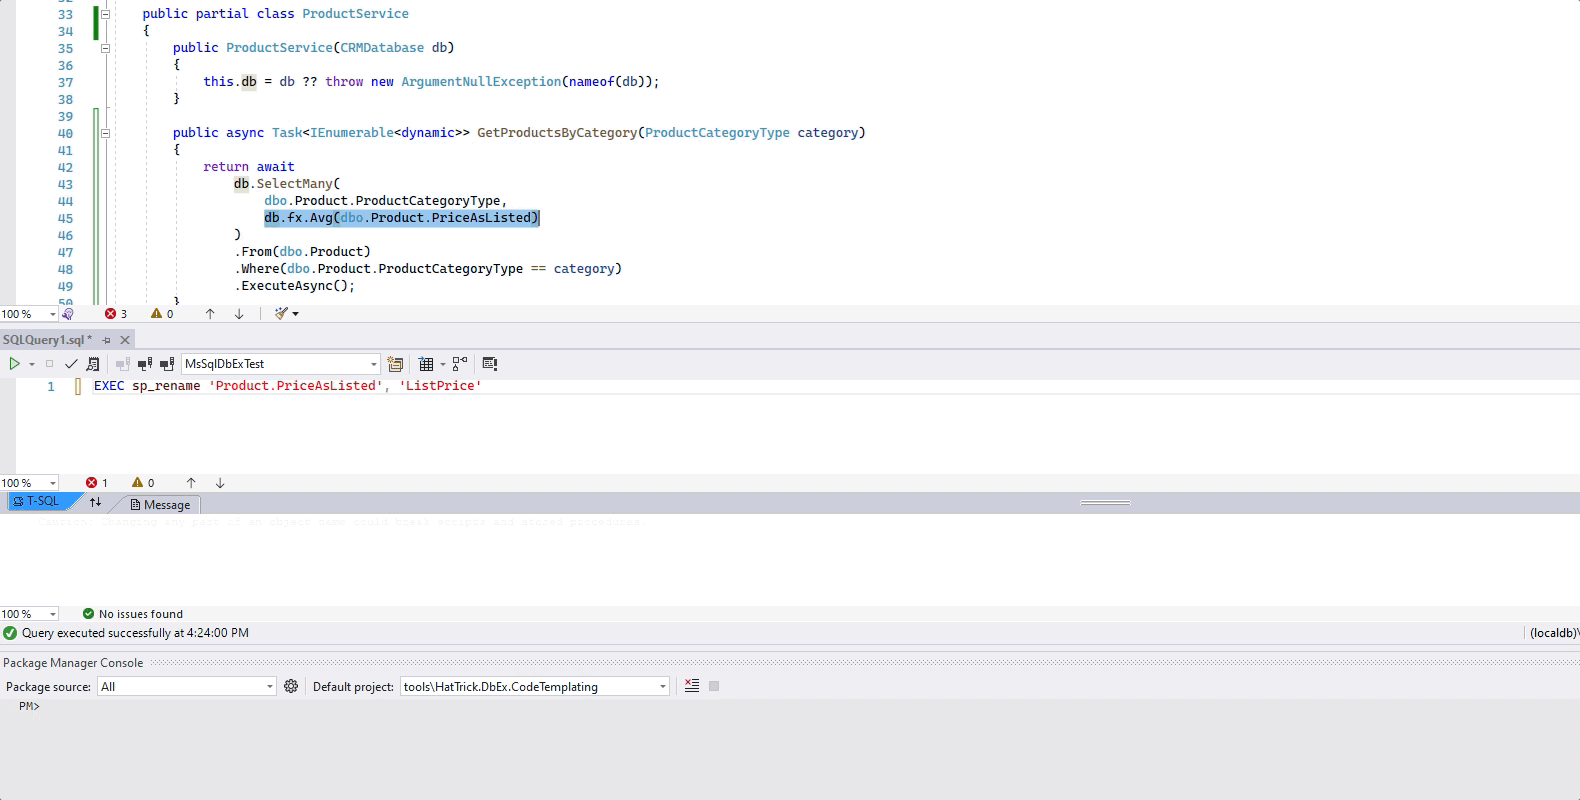Swap panes using the up-down arrows icon

click(x=95, y=502)
